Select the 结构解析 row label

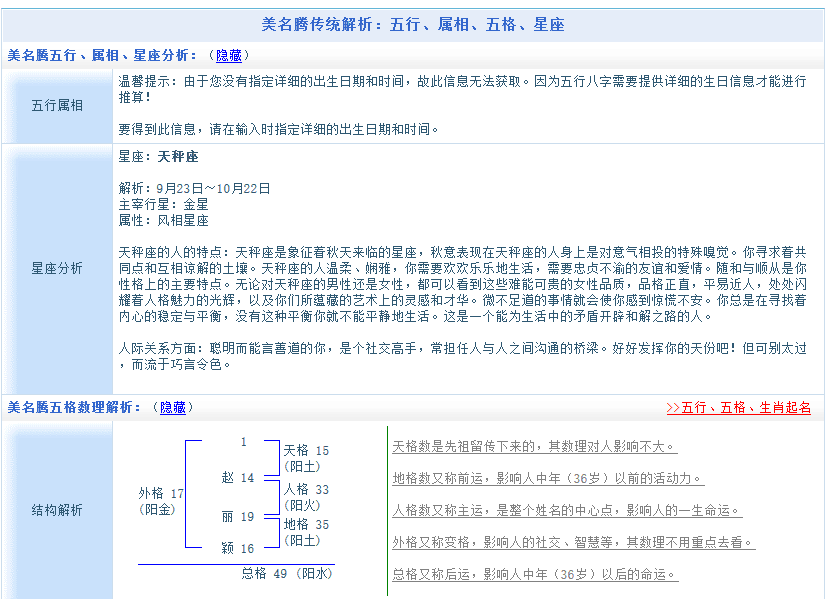[x=57, y=510]
